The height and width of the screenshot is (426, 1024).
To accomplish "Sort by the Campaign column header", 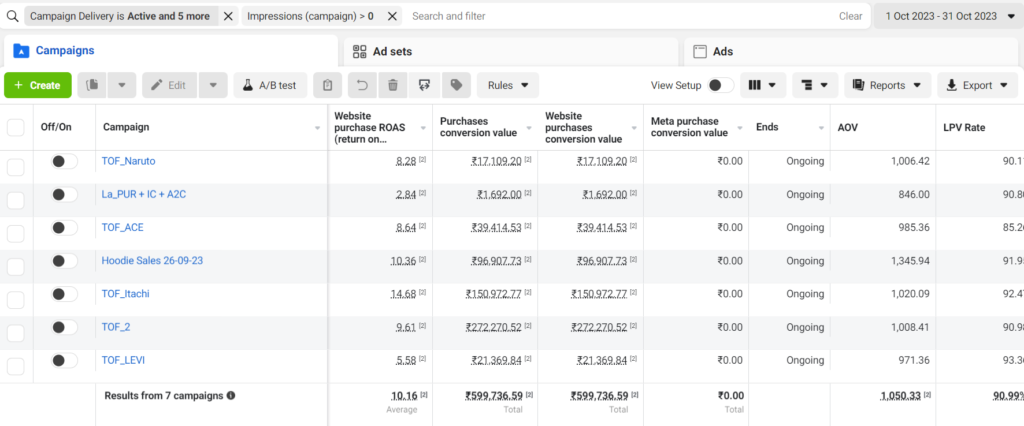I will pos(212,127).
